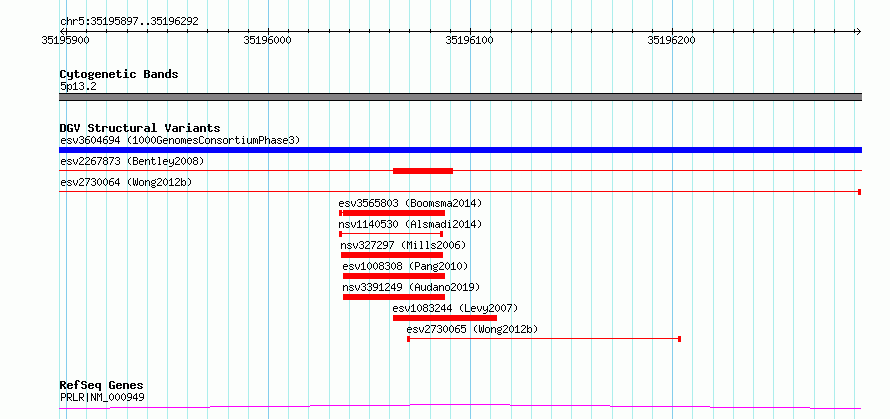Select the esv2730065 (Wong2012b) label
This screenshot has height=419, width=890.
pyautogui.click(x=472, y=329)
